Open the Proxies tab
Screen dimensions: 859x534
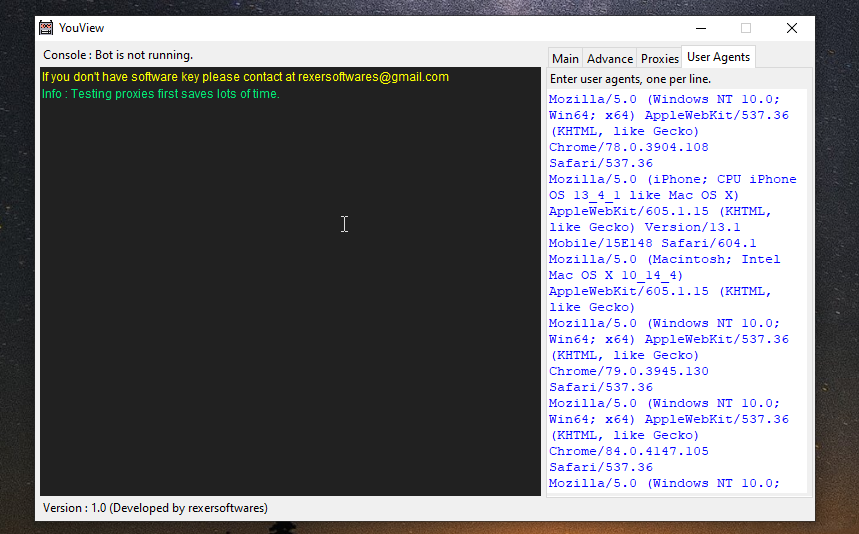click(x=659, y=59)
